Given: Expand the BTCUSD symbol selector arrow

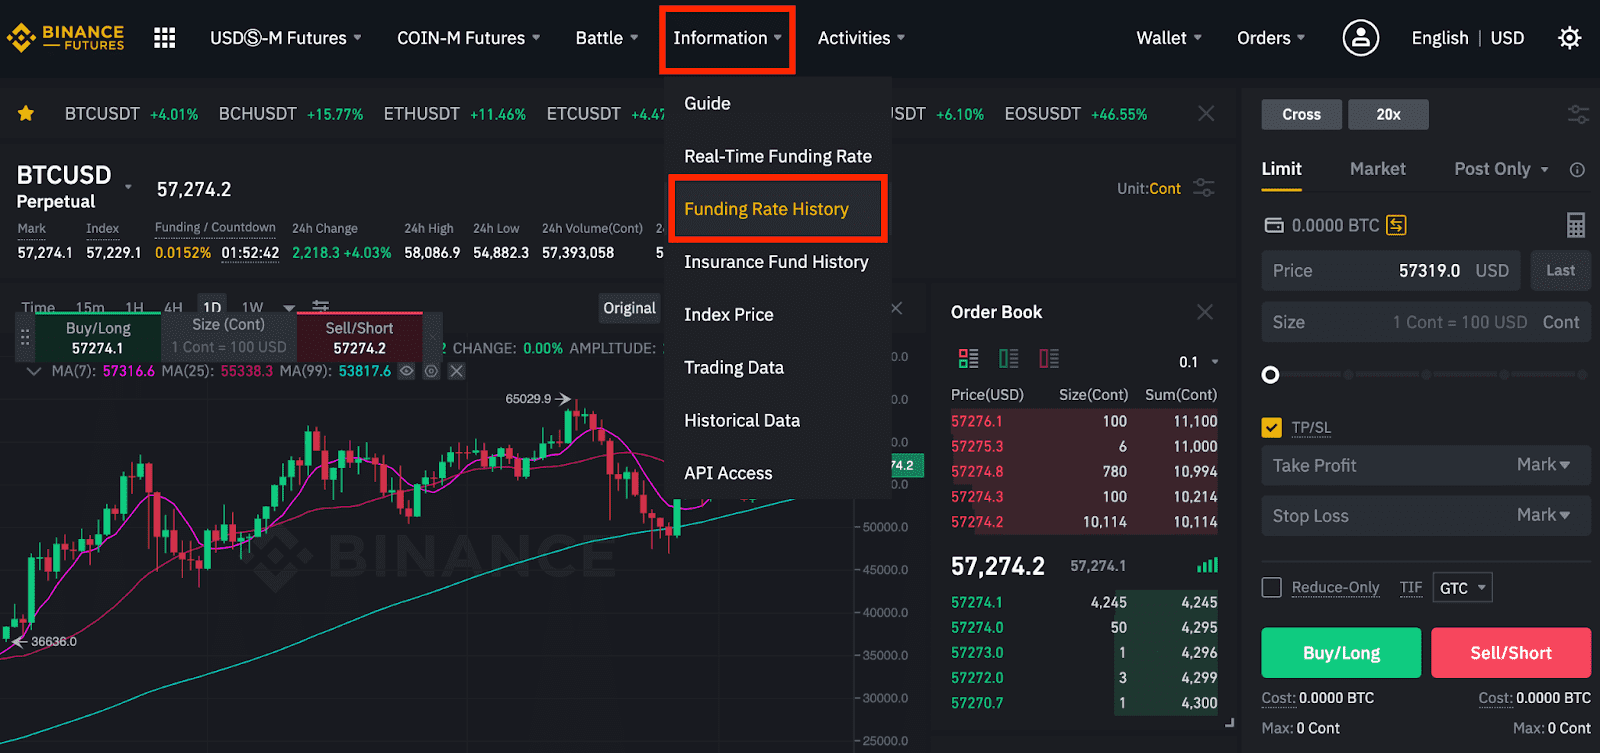Looking at the screenshot, I should pos(128,187).
